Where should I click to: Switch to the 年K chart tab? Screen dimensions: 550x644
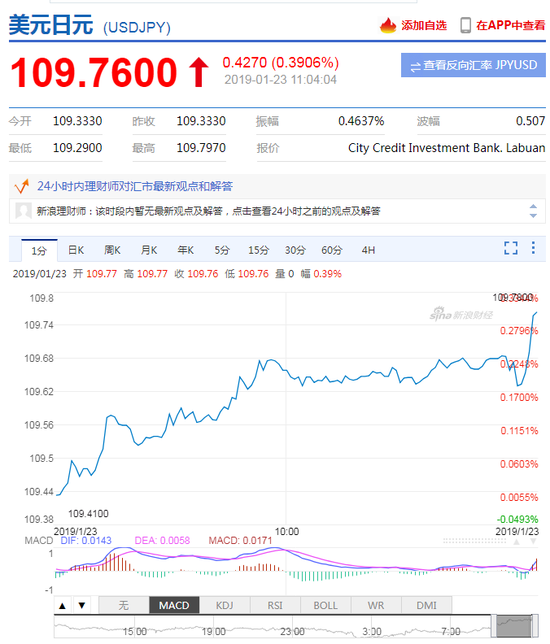186,250
